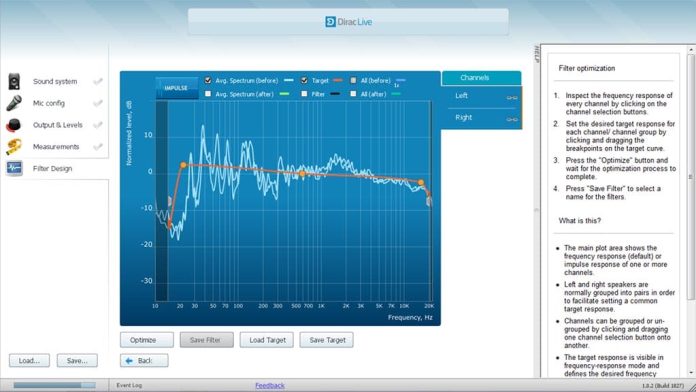Click the HELP panel collapse tab

click(x=536, y=54)
